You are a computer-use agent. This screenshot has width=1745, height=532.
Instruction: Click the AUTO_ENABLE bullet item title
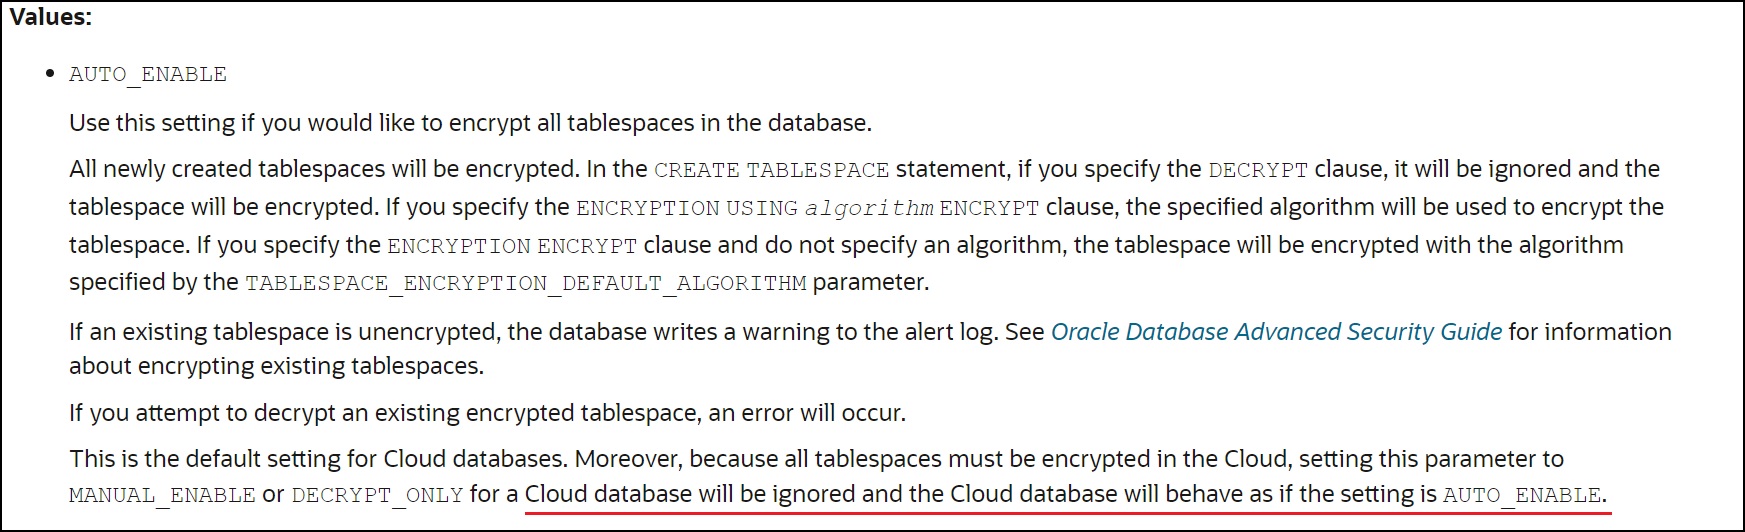148,75
